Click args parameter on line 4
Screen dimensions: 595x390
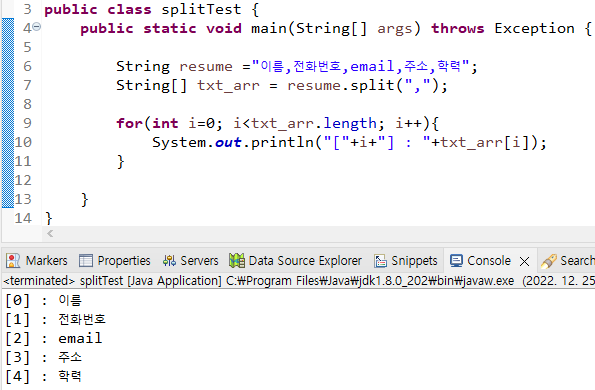[x=395, y=29]
